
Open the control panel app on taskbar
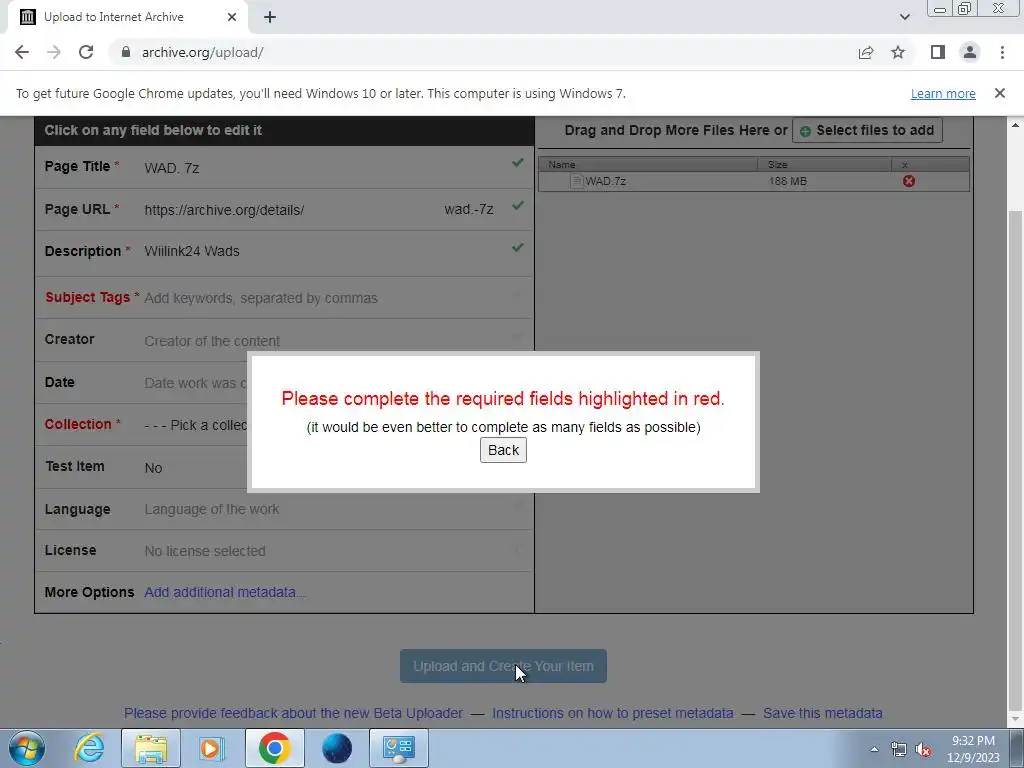(399, 748)
